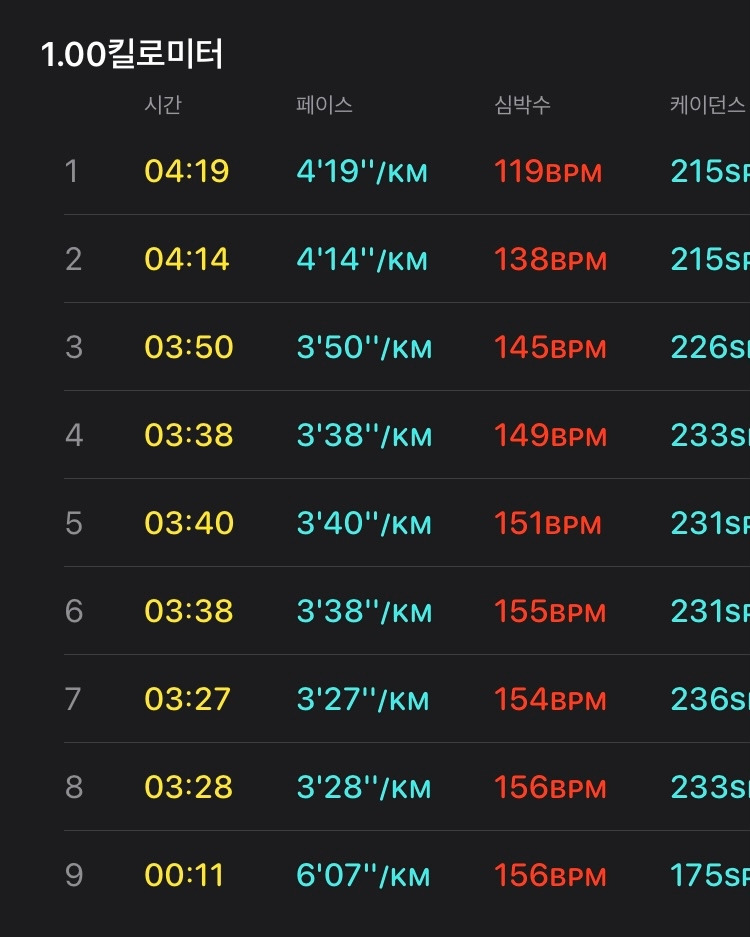The image size is (750, 937).
Task: Tap split 1 time 04:19
Action: point(187,172)
